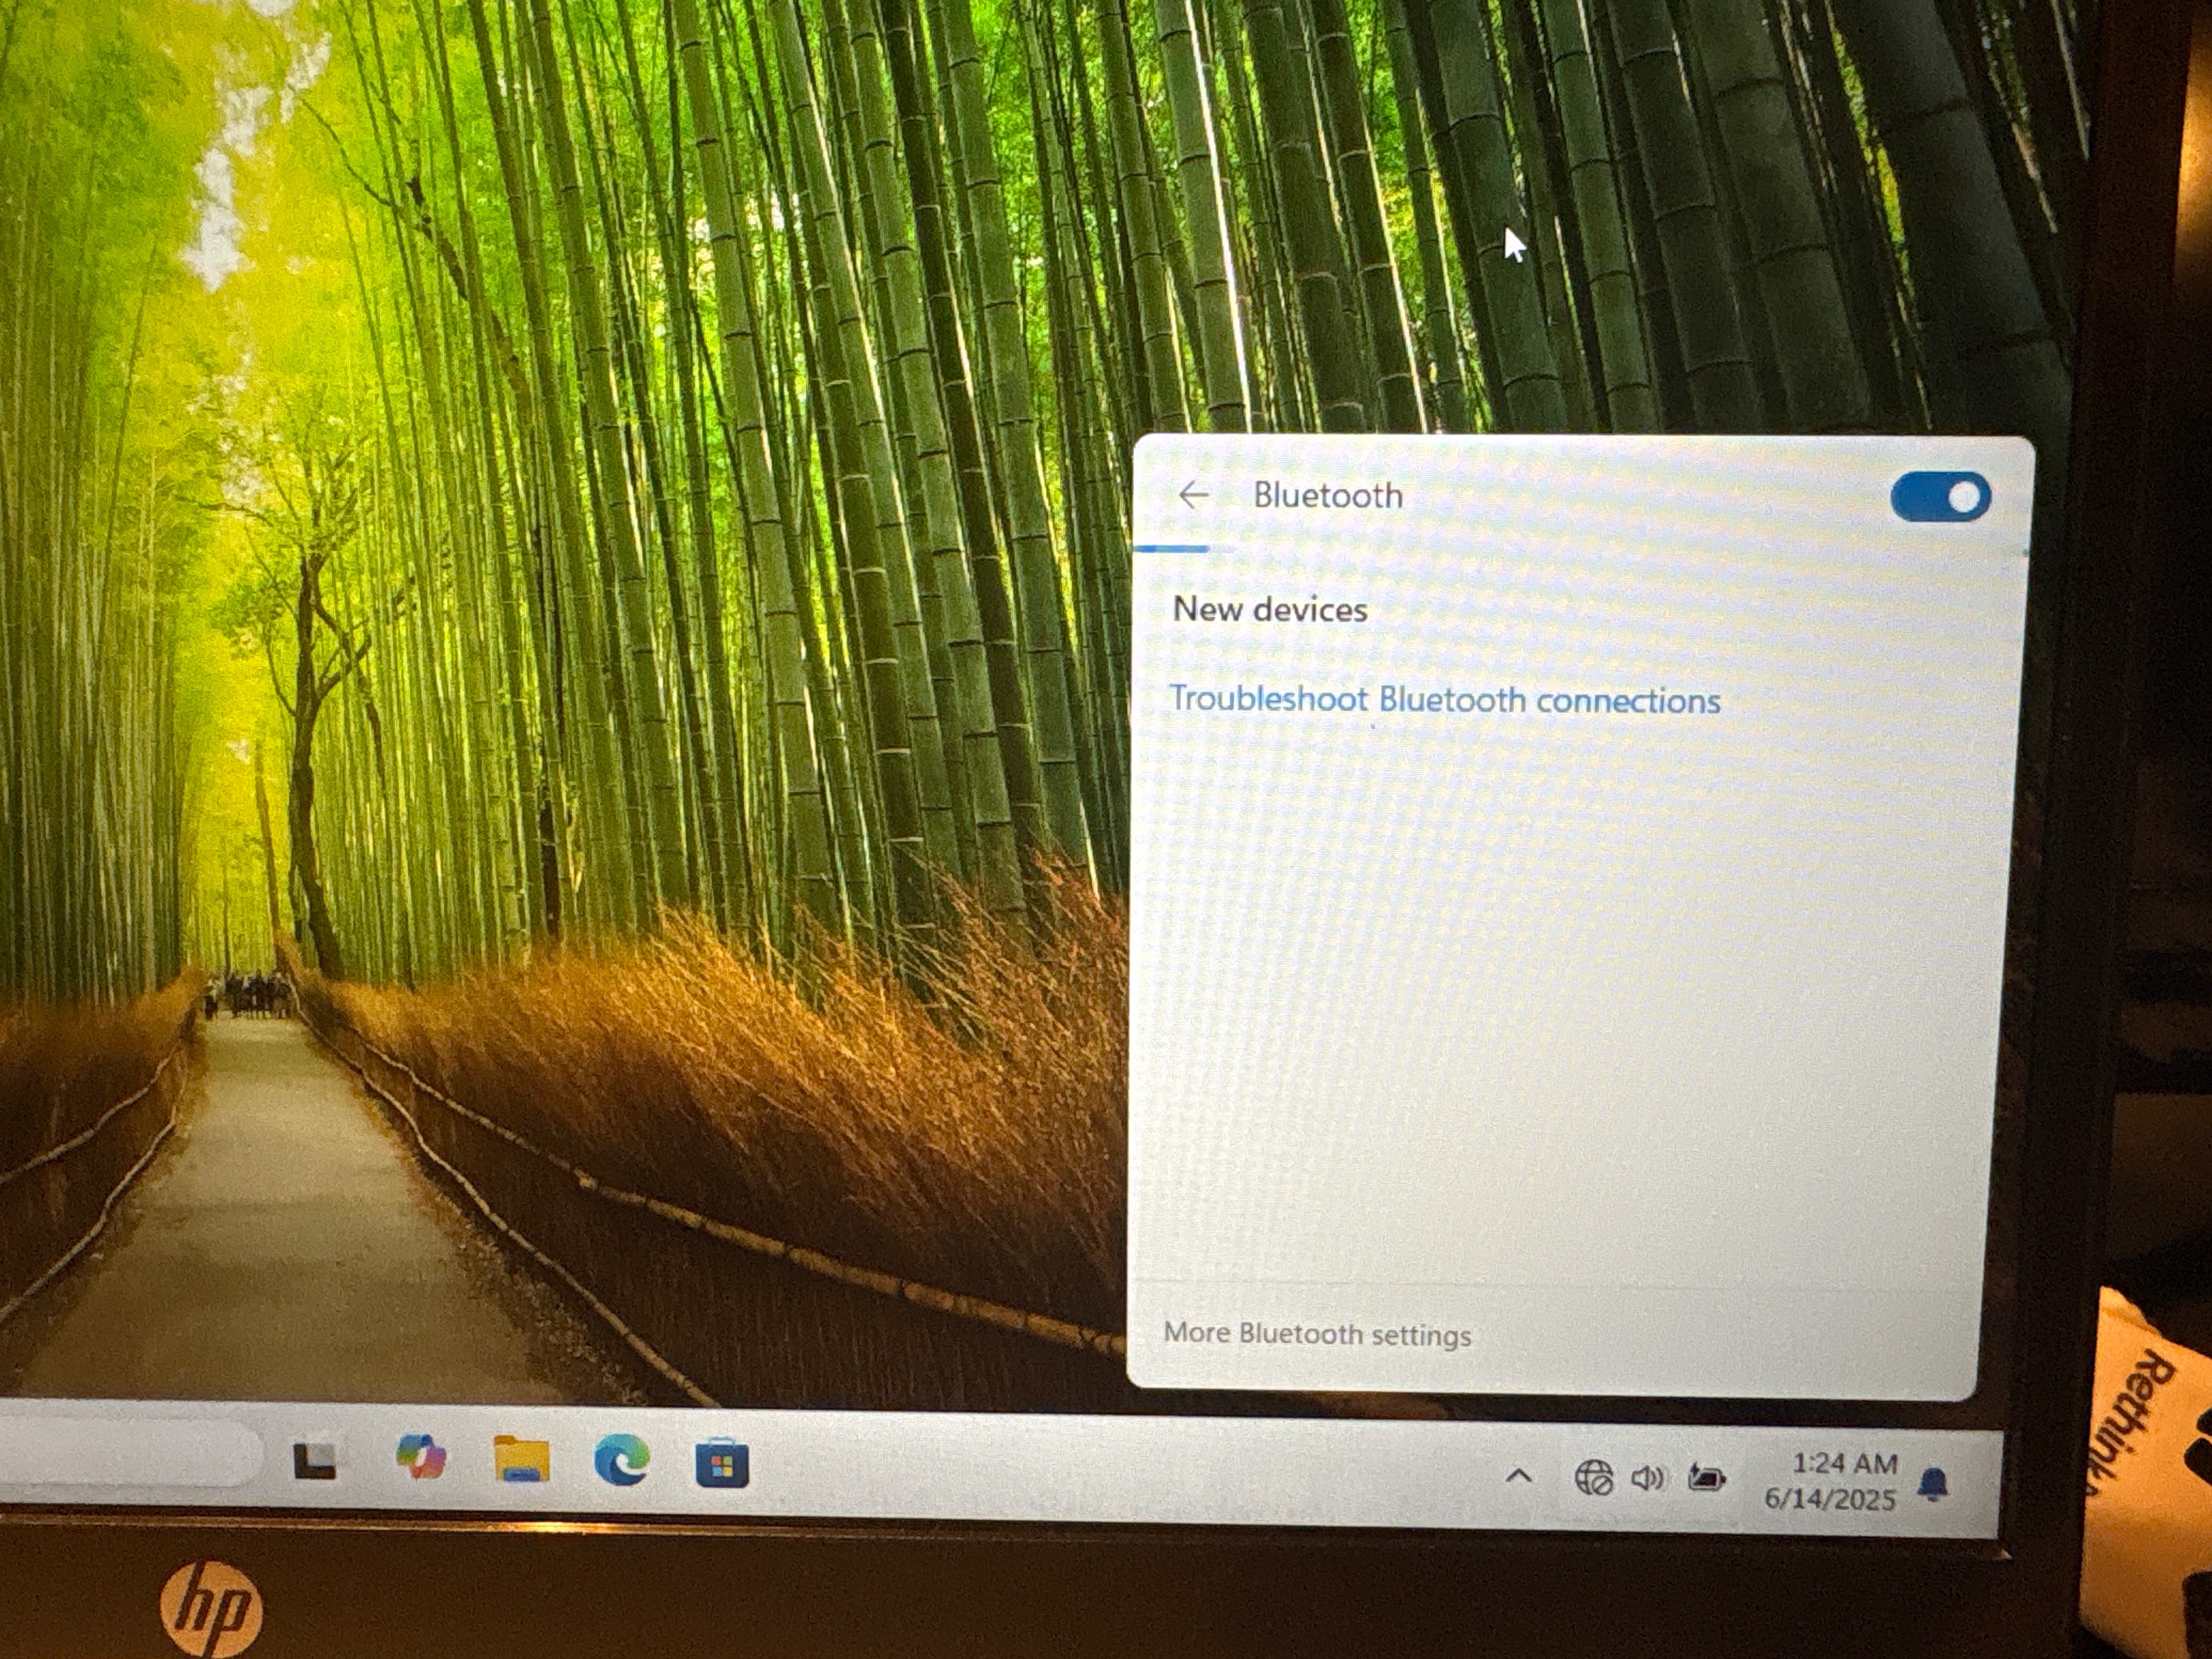Open the clock showing 1:24 AM
2212x1659 pixels.
1831,1481
